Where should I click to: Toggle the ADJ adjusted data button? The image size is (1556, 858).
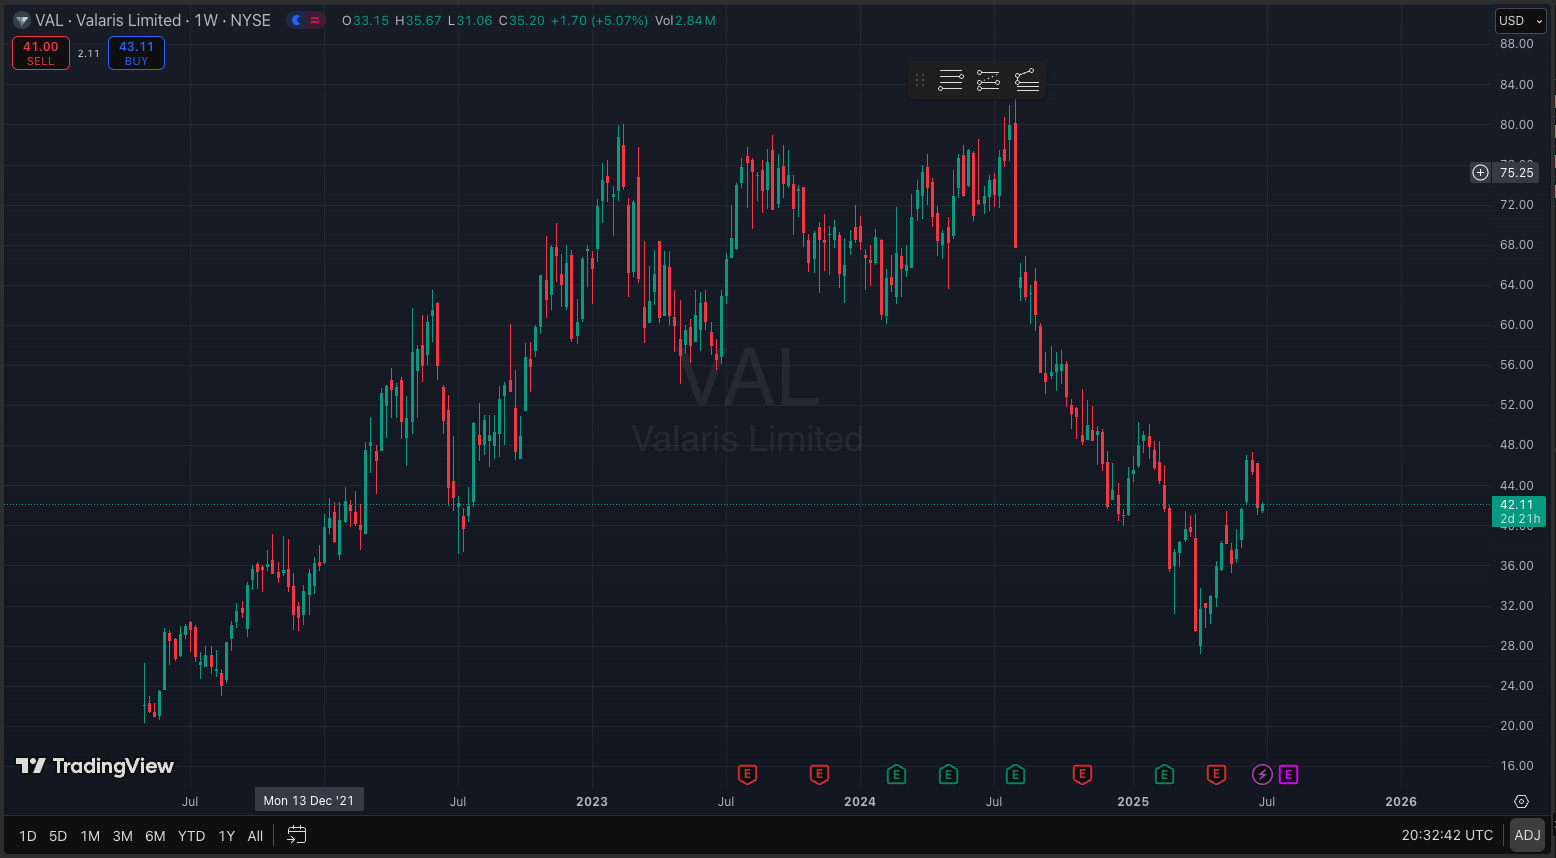tap(1527, 835)
